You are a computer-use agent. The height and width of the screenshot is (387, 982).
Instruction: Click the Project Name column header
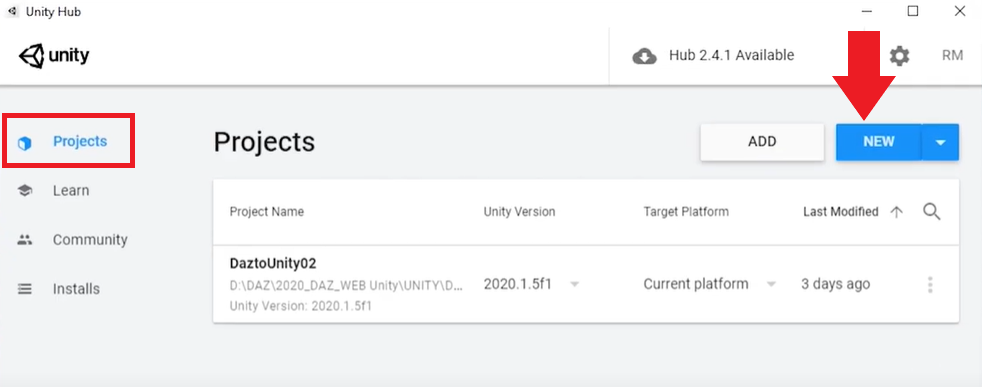pyautogui.click(x=267, y=212)
